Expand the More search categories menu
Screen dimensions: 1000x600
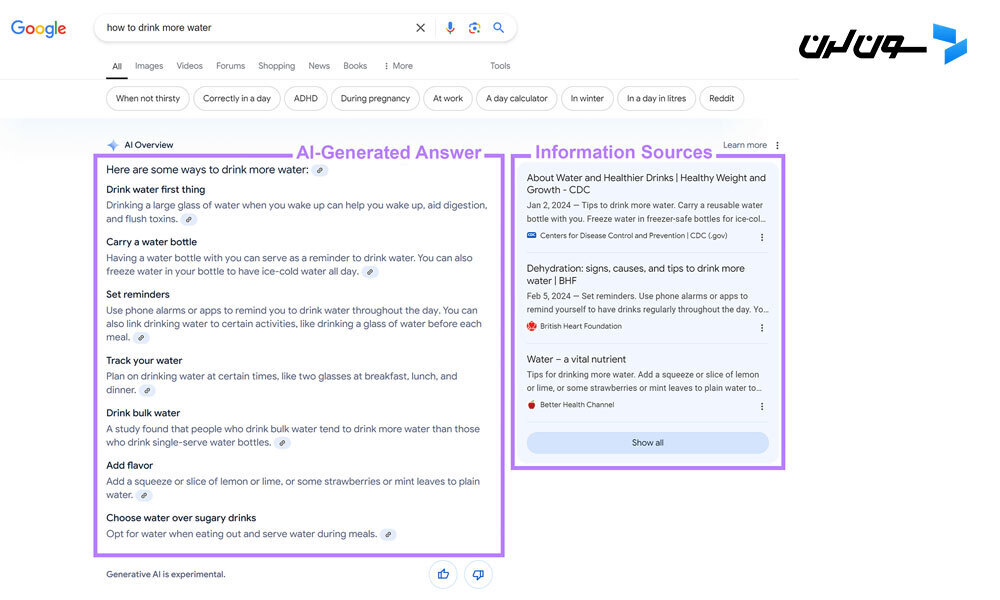coord(398,66)
